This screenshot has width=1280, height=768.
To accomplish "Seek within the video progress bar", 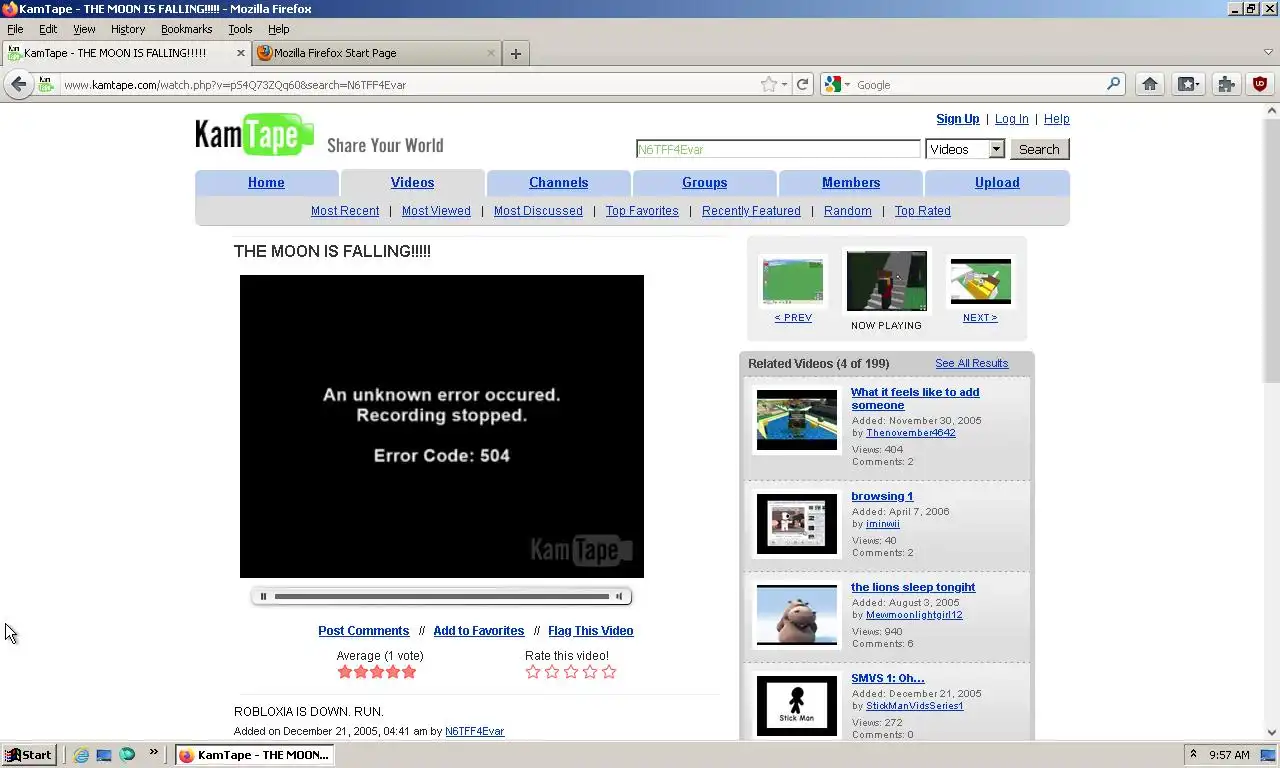I will click(x=441, y=597).
